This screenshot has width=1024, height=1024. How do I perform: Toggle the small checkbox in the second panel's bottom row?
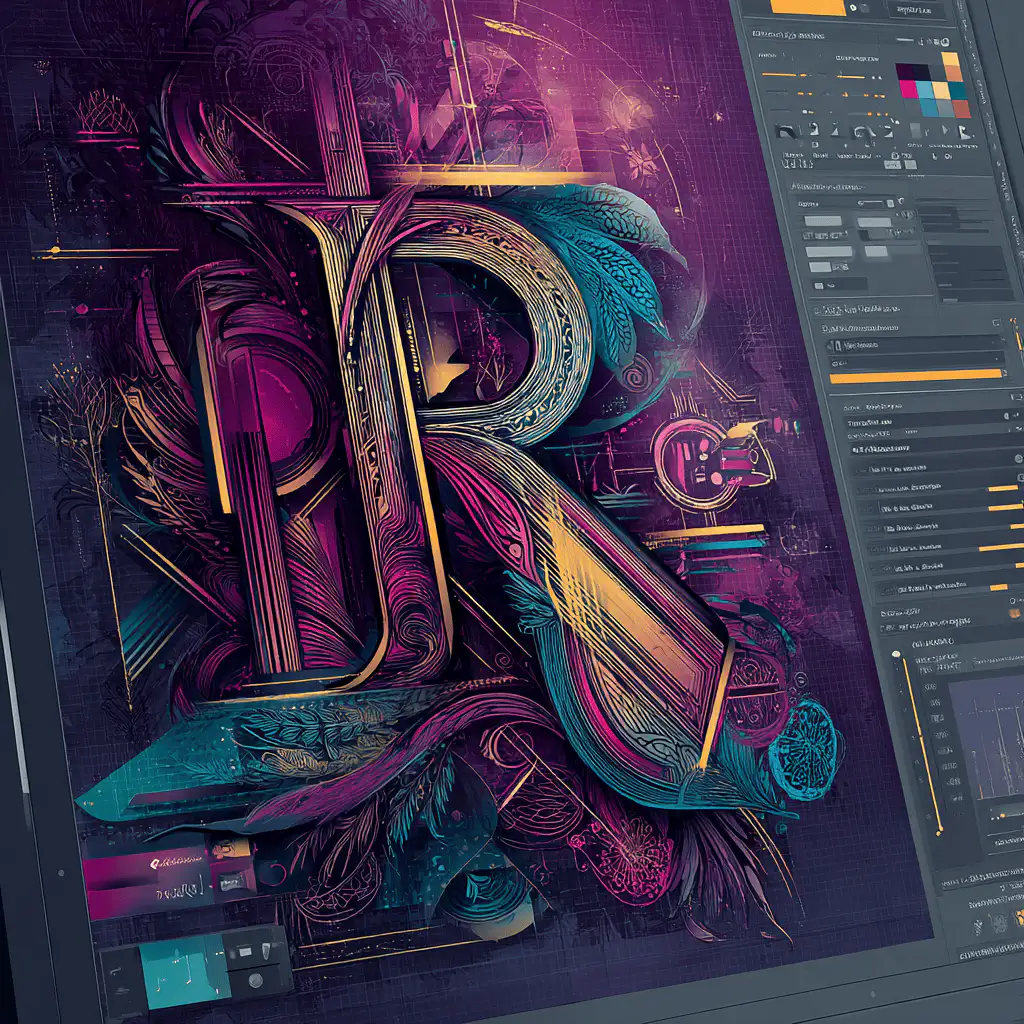click(817, 285)
